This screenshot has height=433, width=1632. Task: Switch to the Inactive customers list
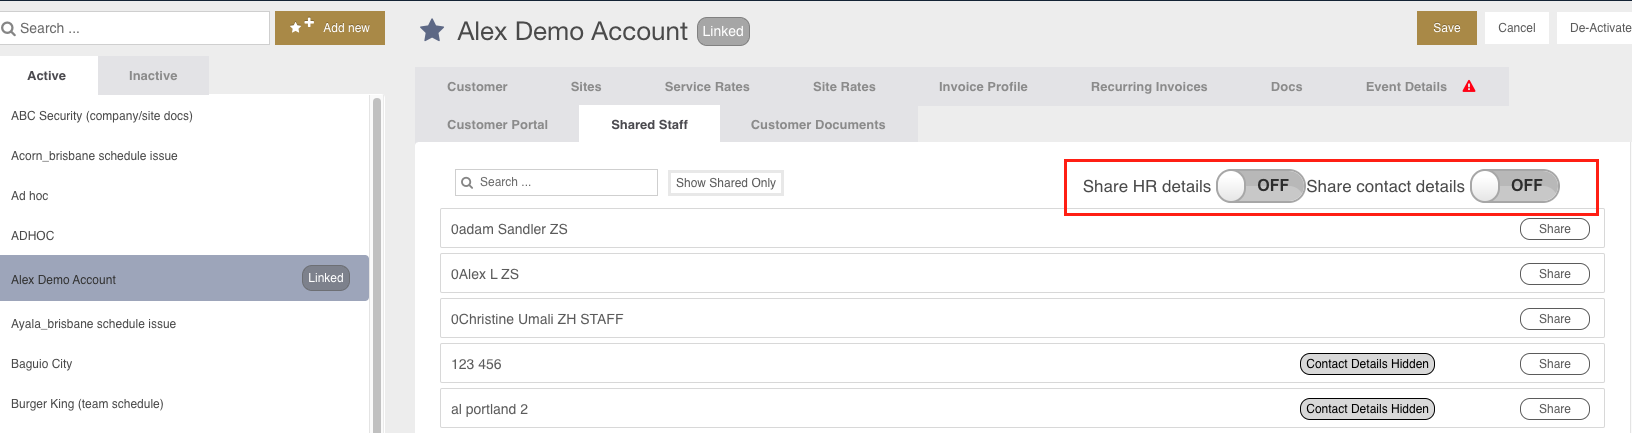tap(153, 76)
